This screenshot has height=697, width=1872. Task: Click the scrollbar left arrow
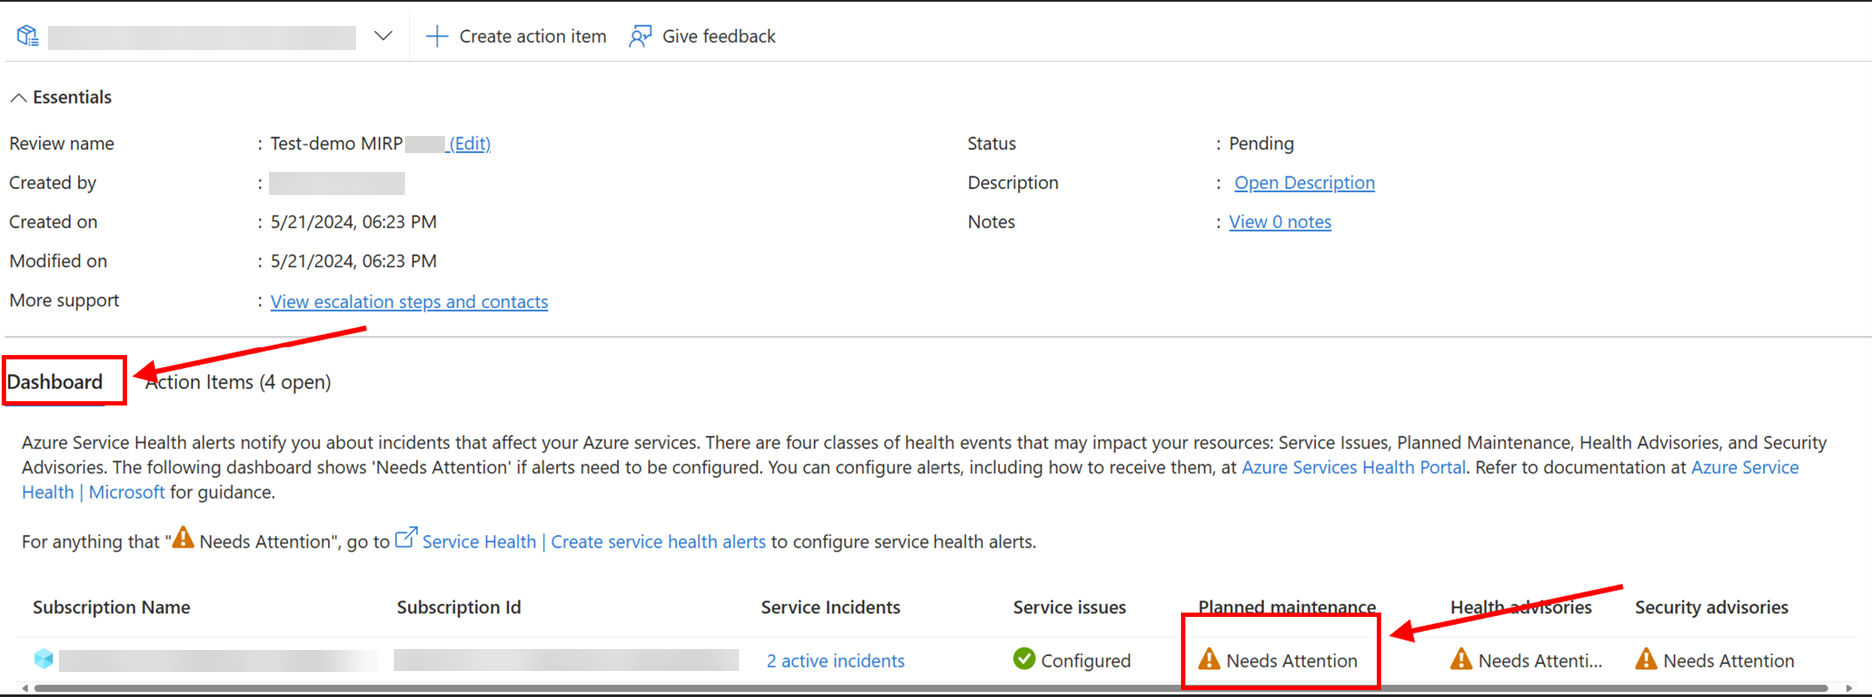coord(25,688)
